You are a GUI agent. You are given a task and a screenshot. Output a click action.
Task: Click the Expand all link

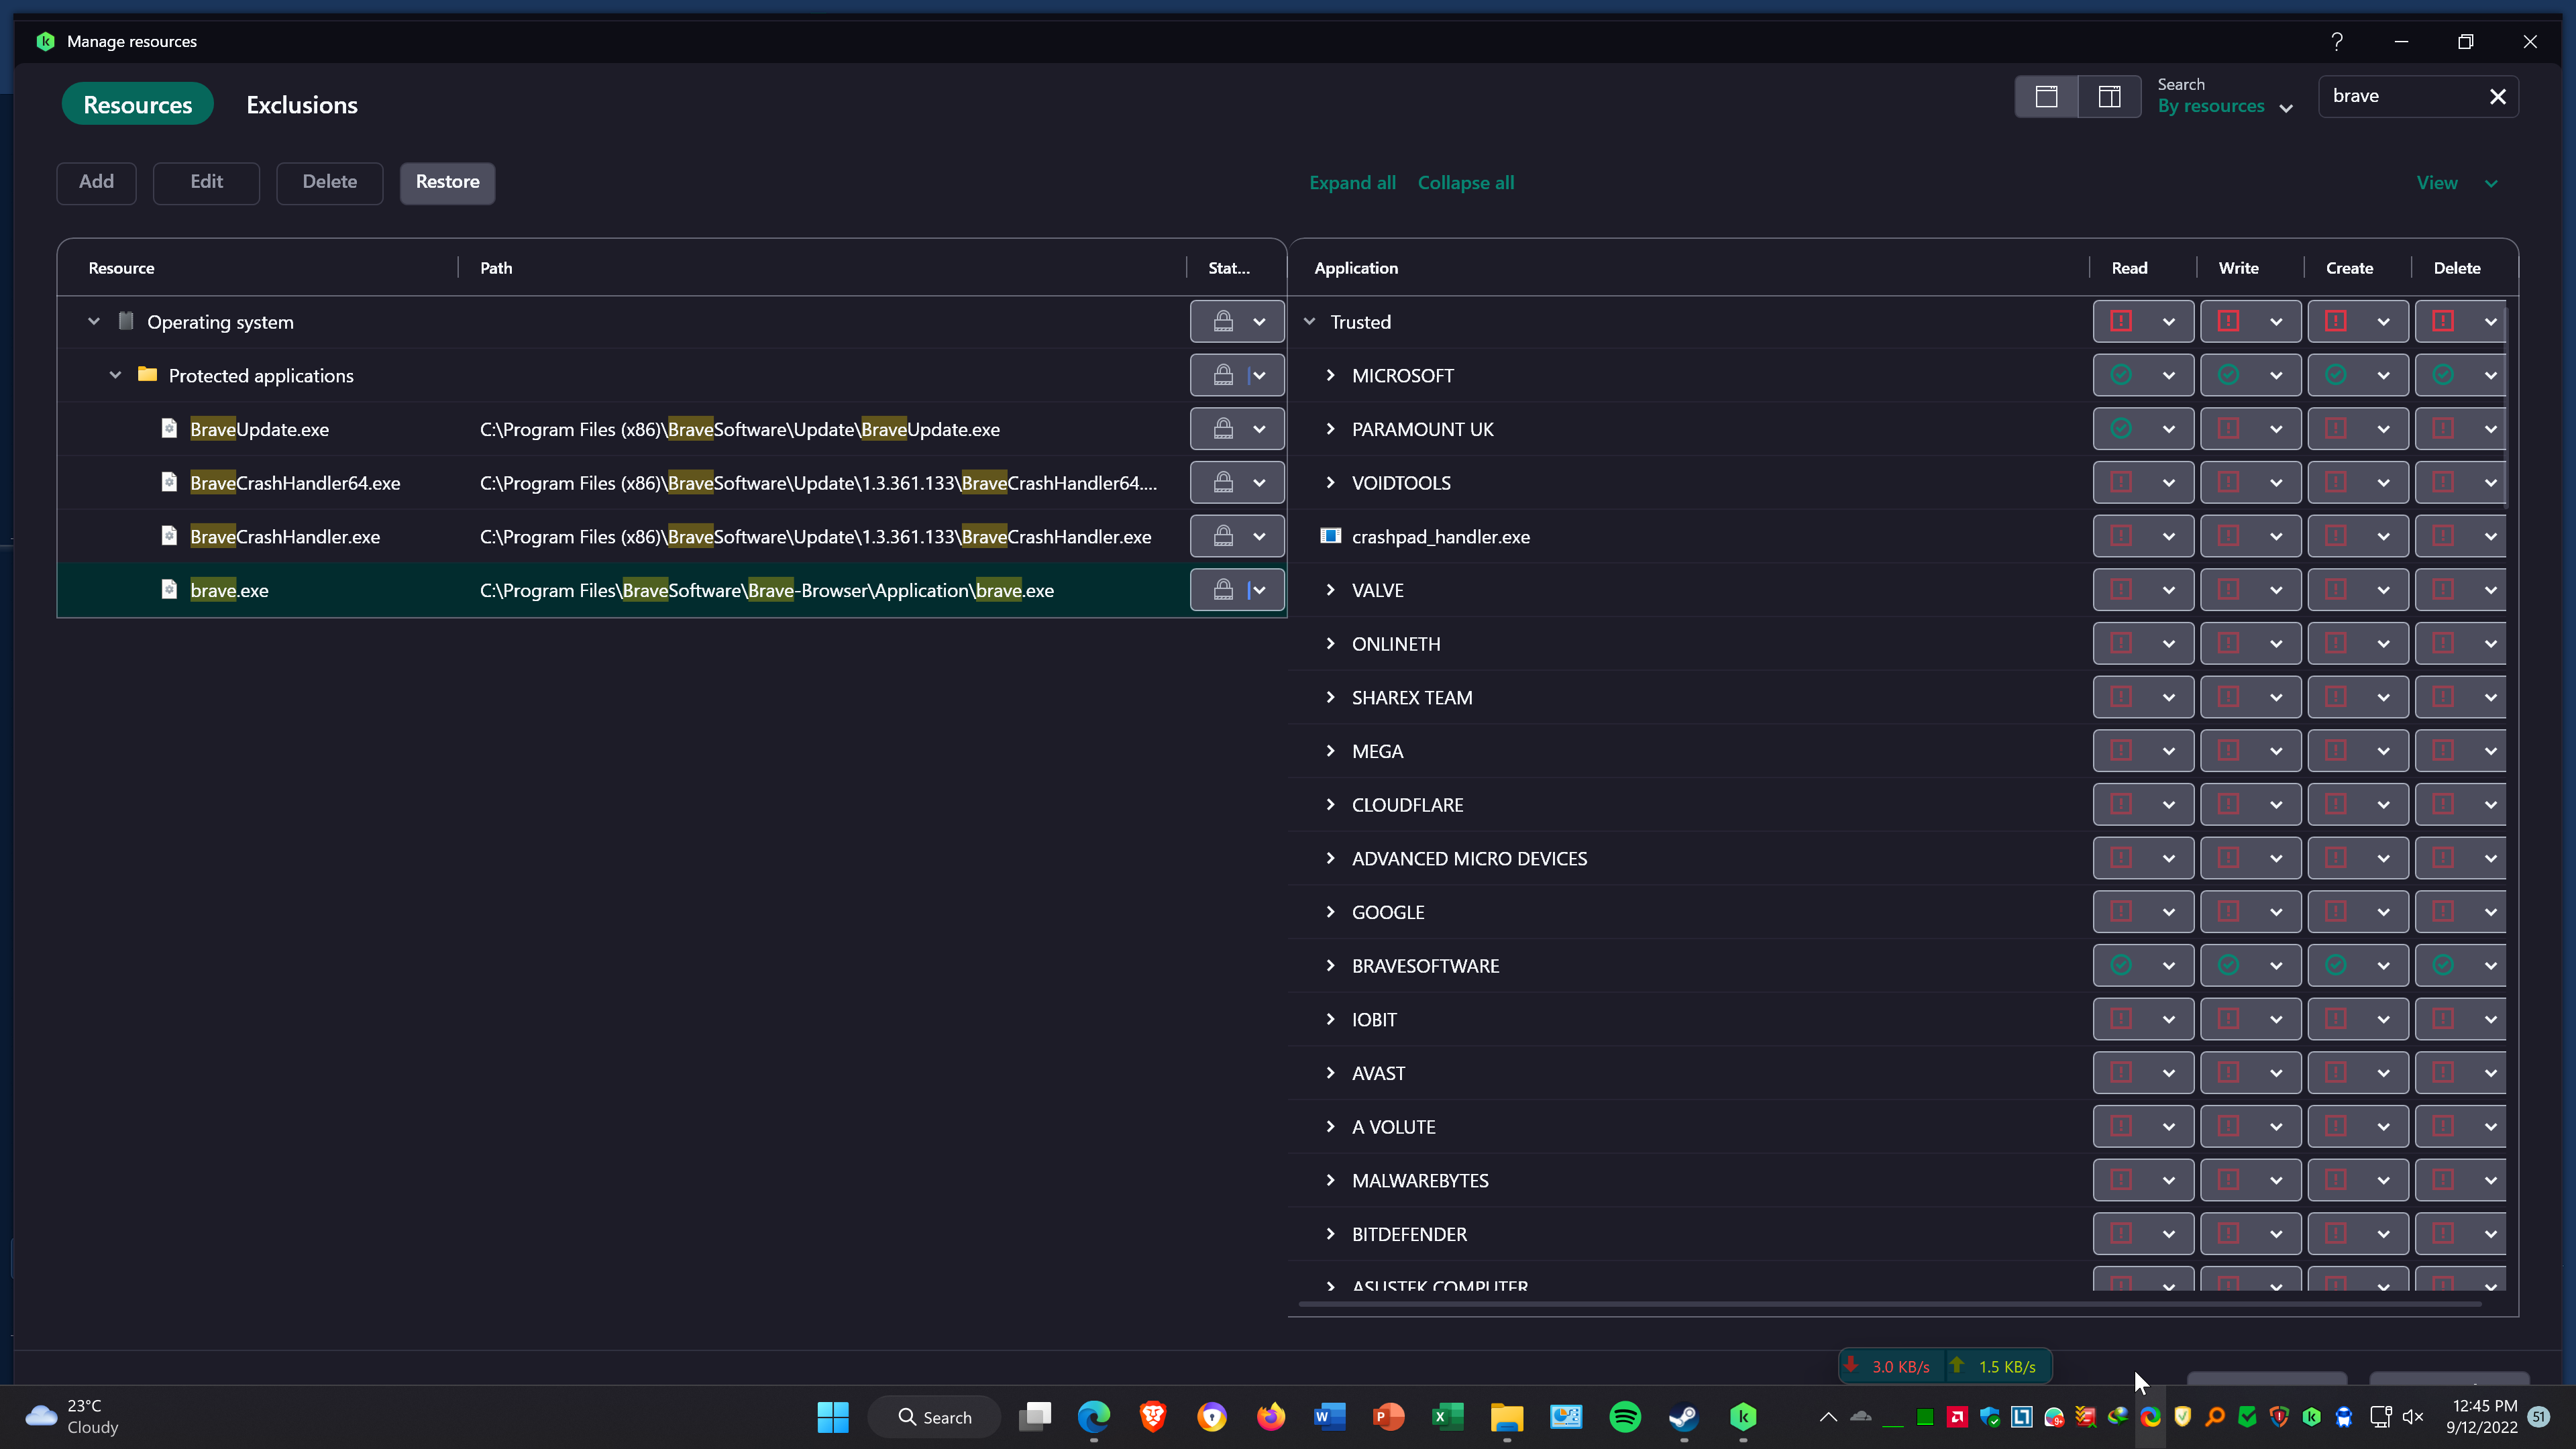(1352, 183)
